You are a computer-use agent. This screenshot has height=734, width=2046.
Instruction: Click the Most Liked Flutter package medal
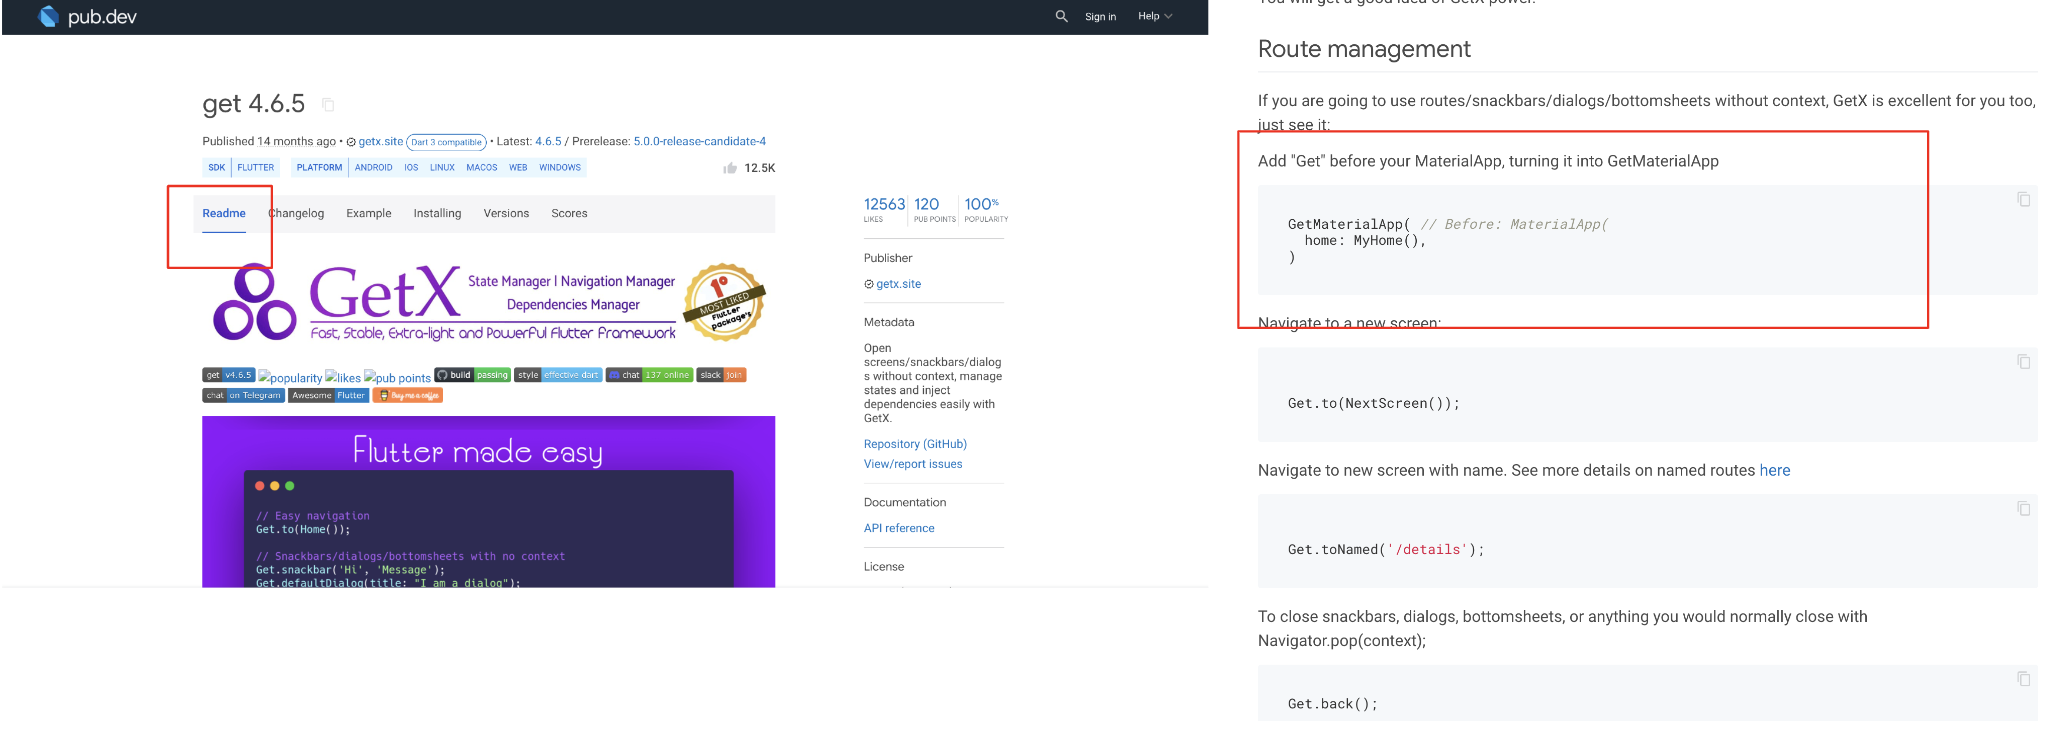(724, 302)
